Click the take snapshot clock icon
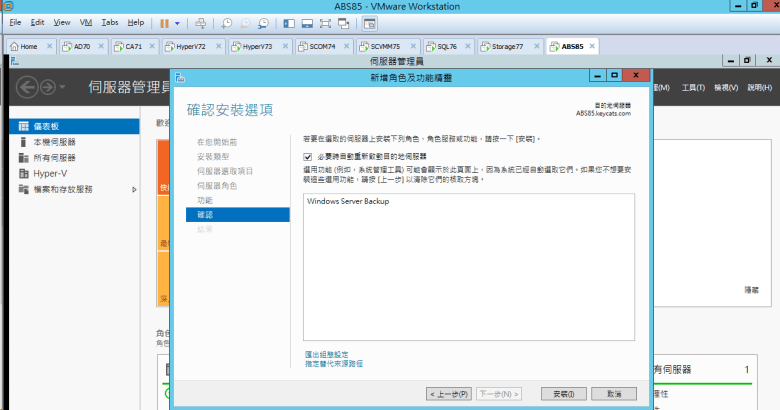 (x=227, y=21)
